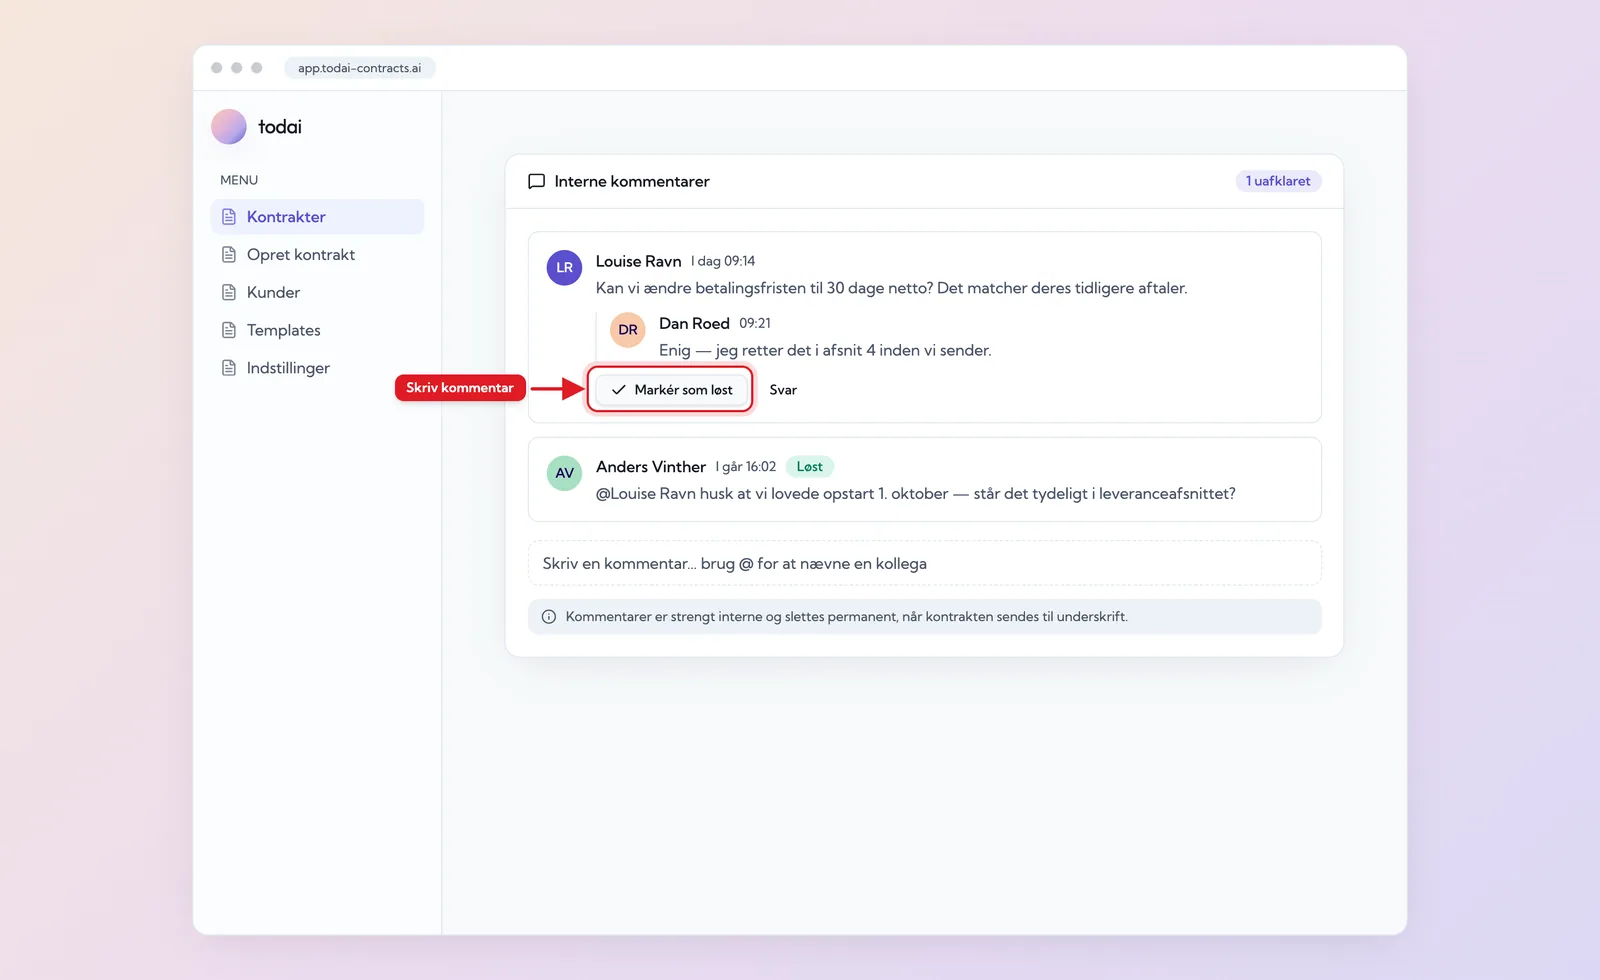Click the green 'Løst' status badge
Image resolution: width=1600 pixels, height=980 pixels.
[x=810, y=467]
